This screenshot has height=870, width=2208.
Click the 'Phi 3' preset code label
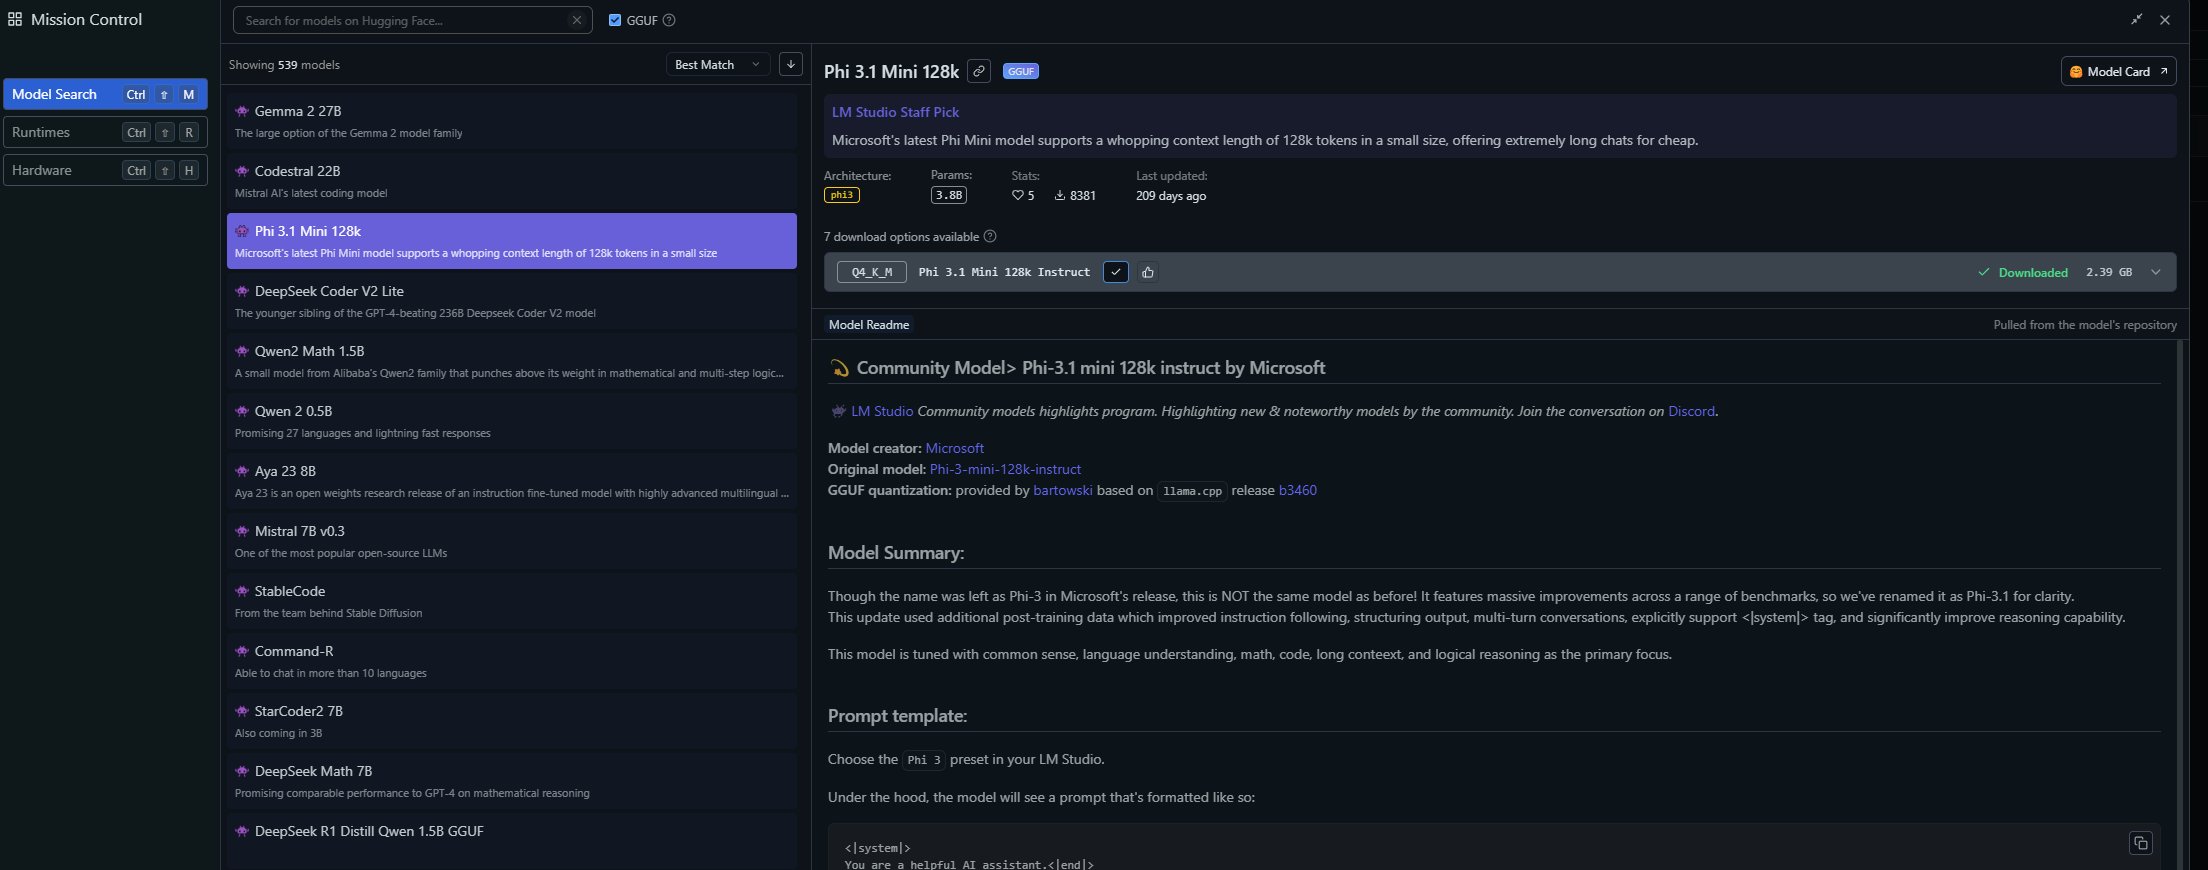click(x=923, y=760)
